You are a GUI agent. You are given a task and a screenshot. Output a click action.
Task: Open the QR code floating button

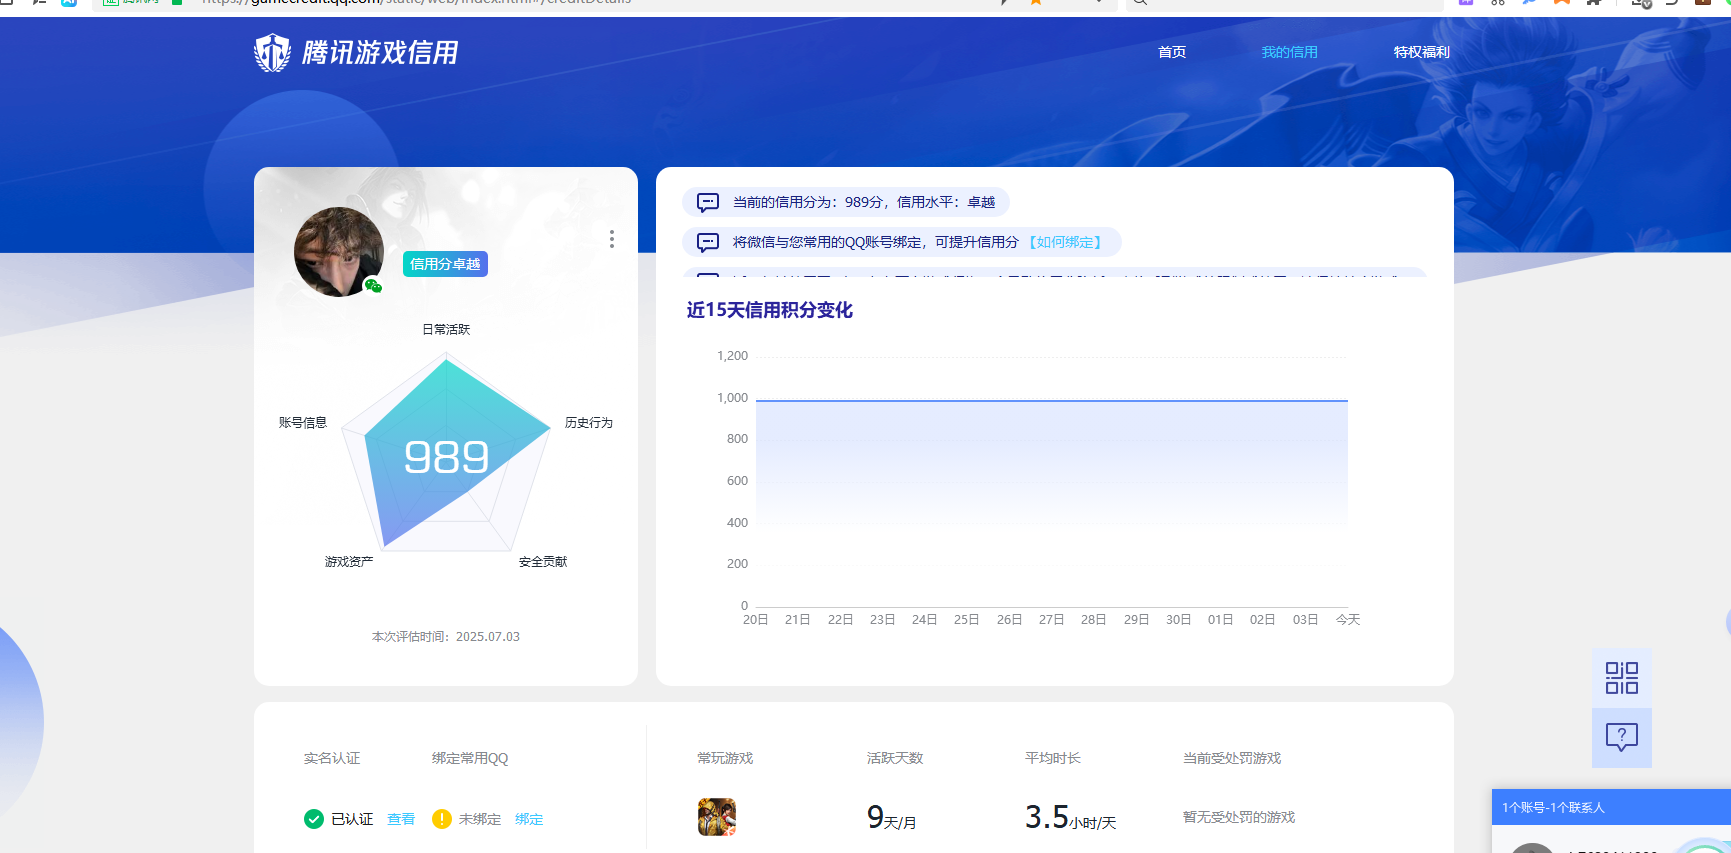pos(1622,678)
